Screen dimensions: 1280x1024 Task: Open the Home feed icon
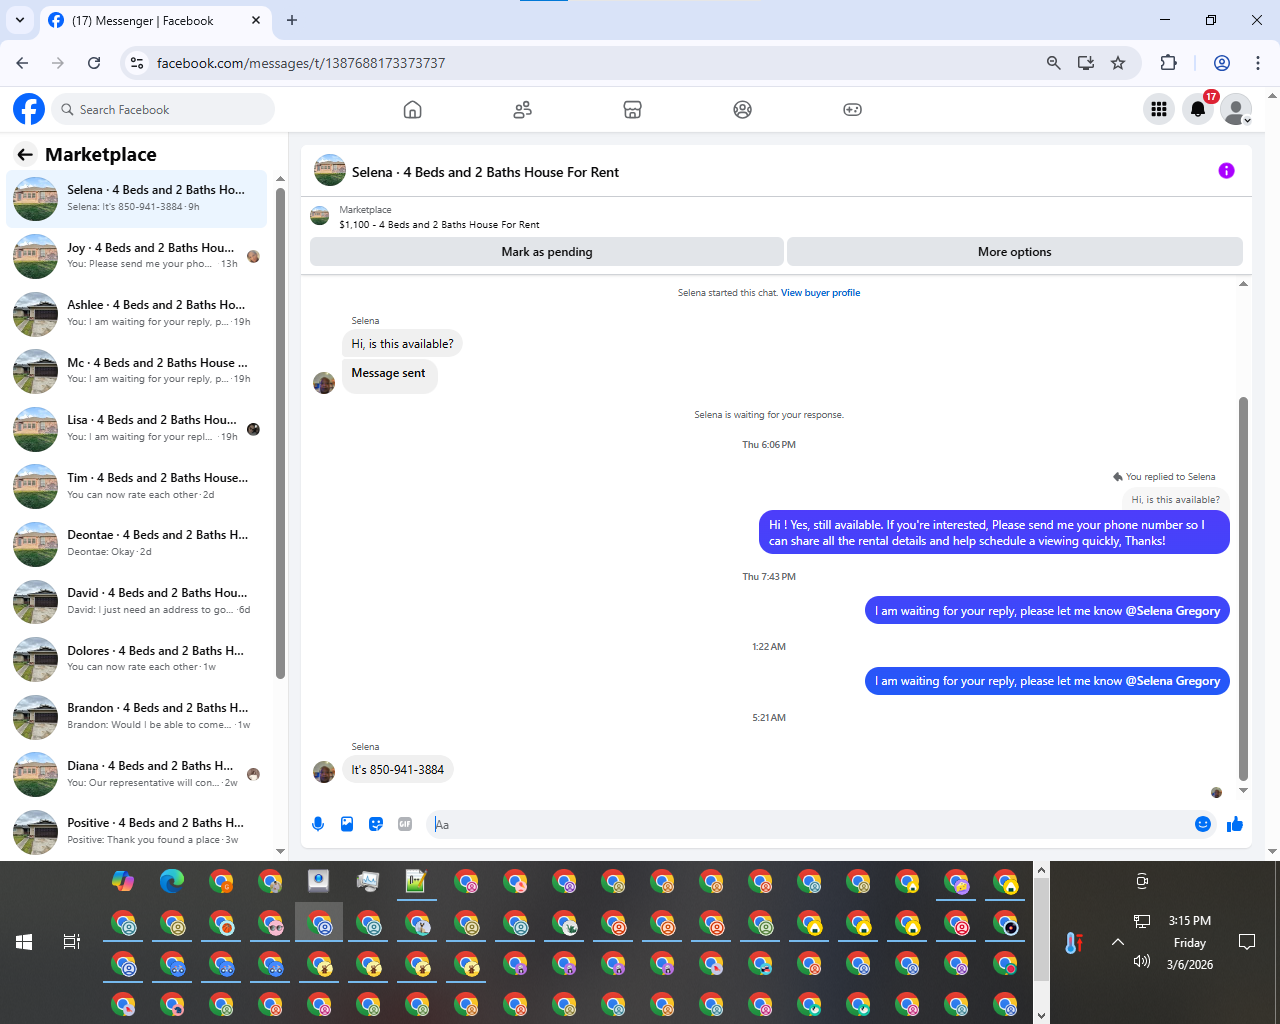[x=412, y=110]
